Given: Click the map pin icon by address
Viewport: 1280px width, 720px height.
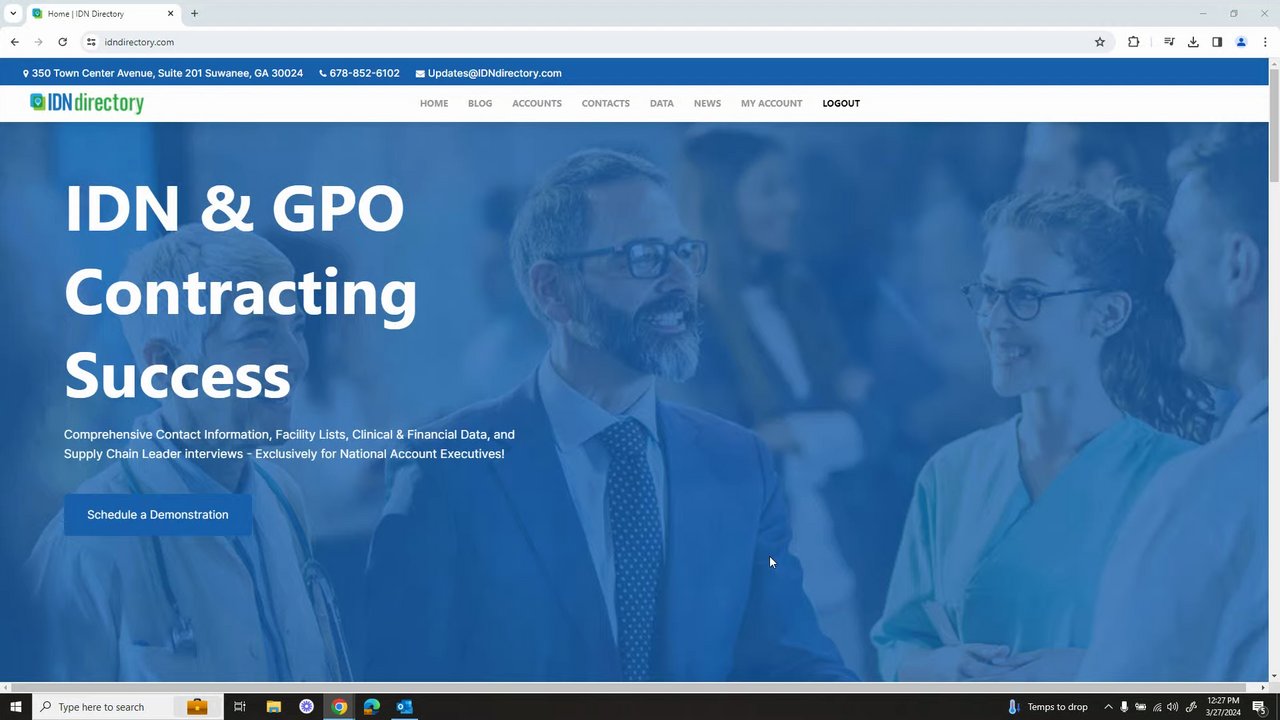Looking at the screenshot, I should (26, 73).
